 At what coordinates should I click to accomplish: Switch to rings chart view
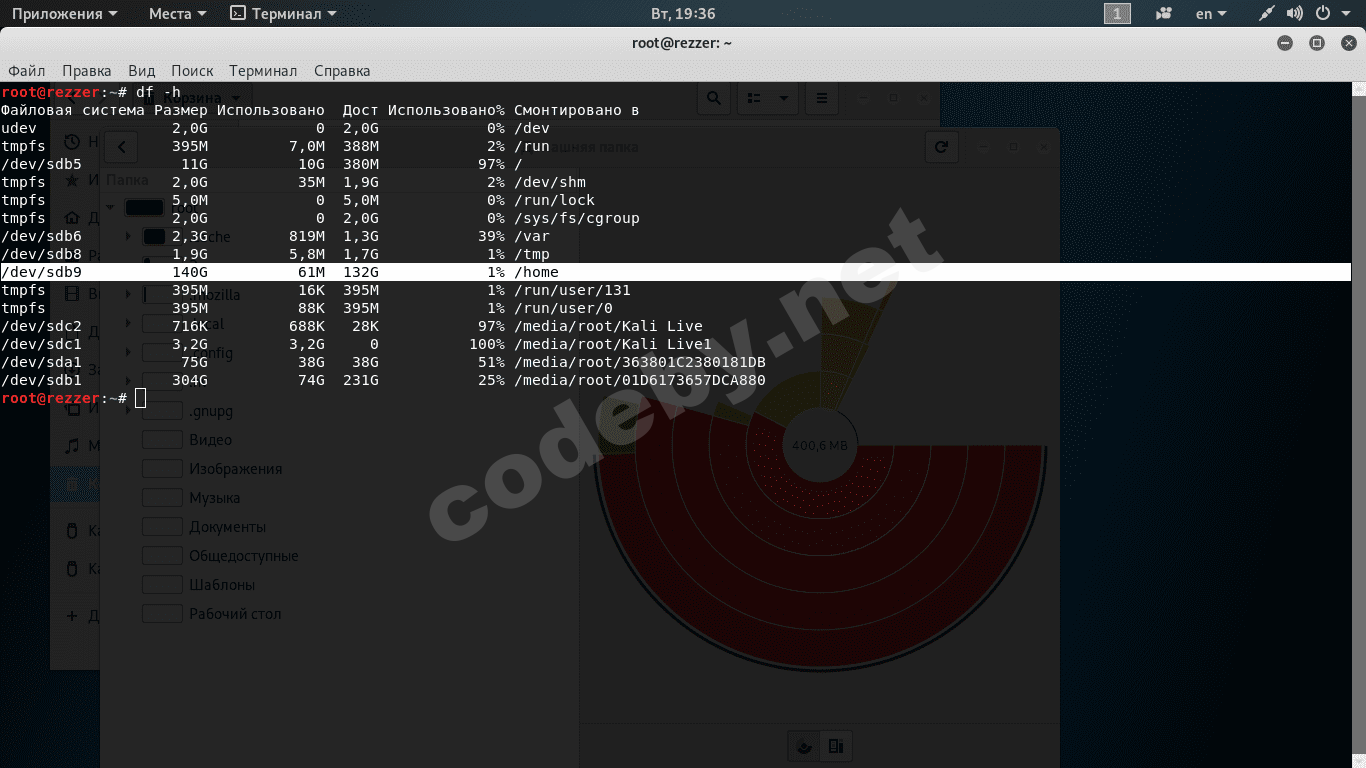click(804, 745)
